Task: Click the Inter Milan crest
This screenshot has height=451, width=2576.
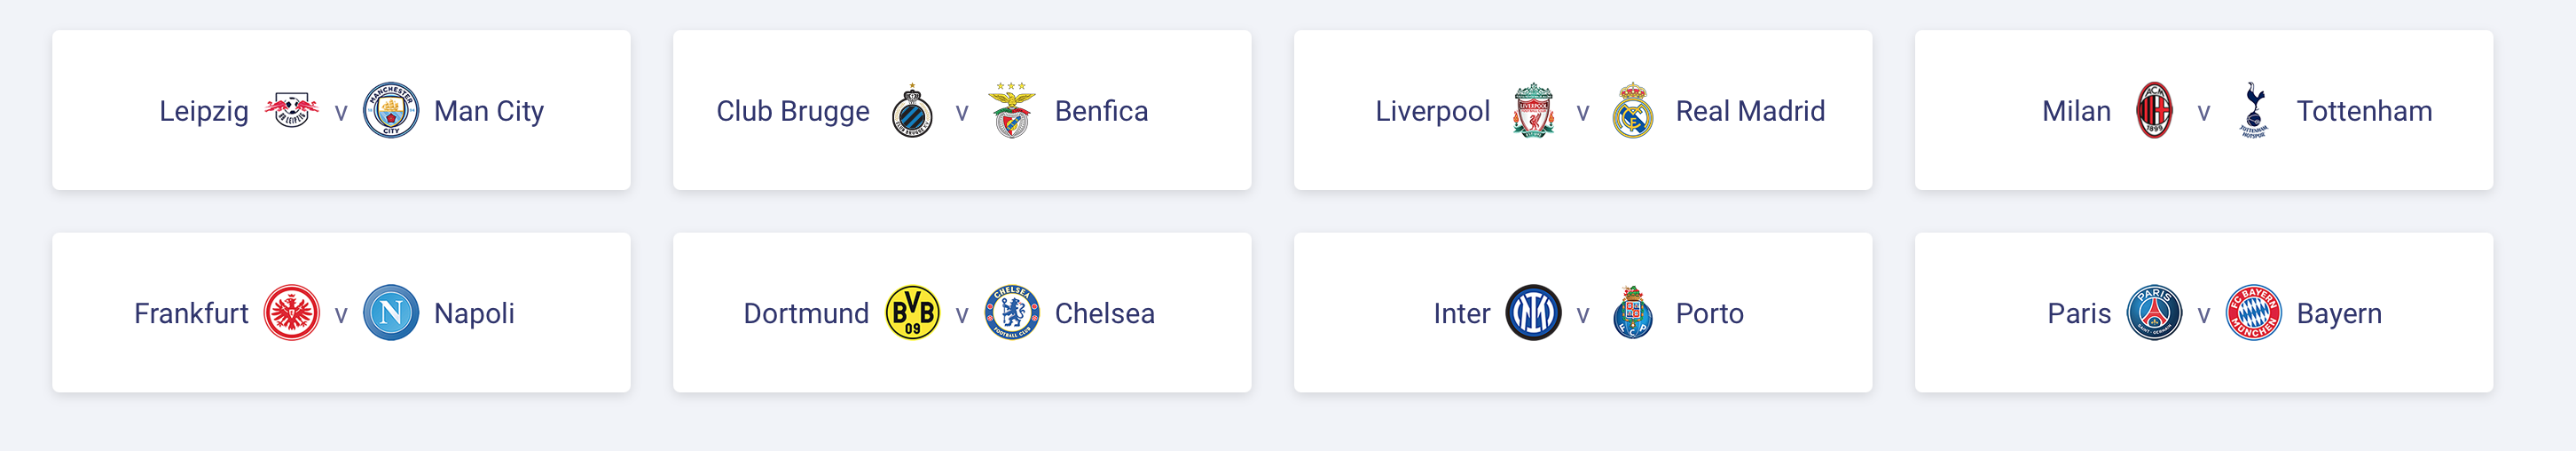Action: [1533, 313]
